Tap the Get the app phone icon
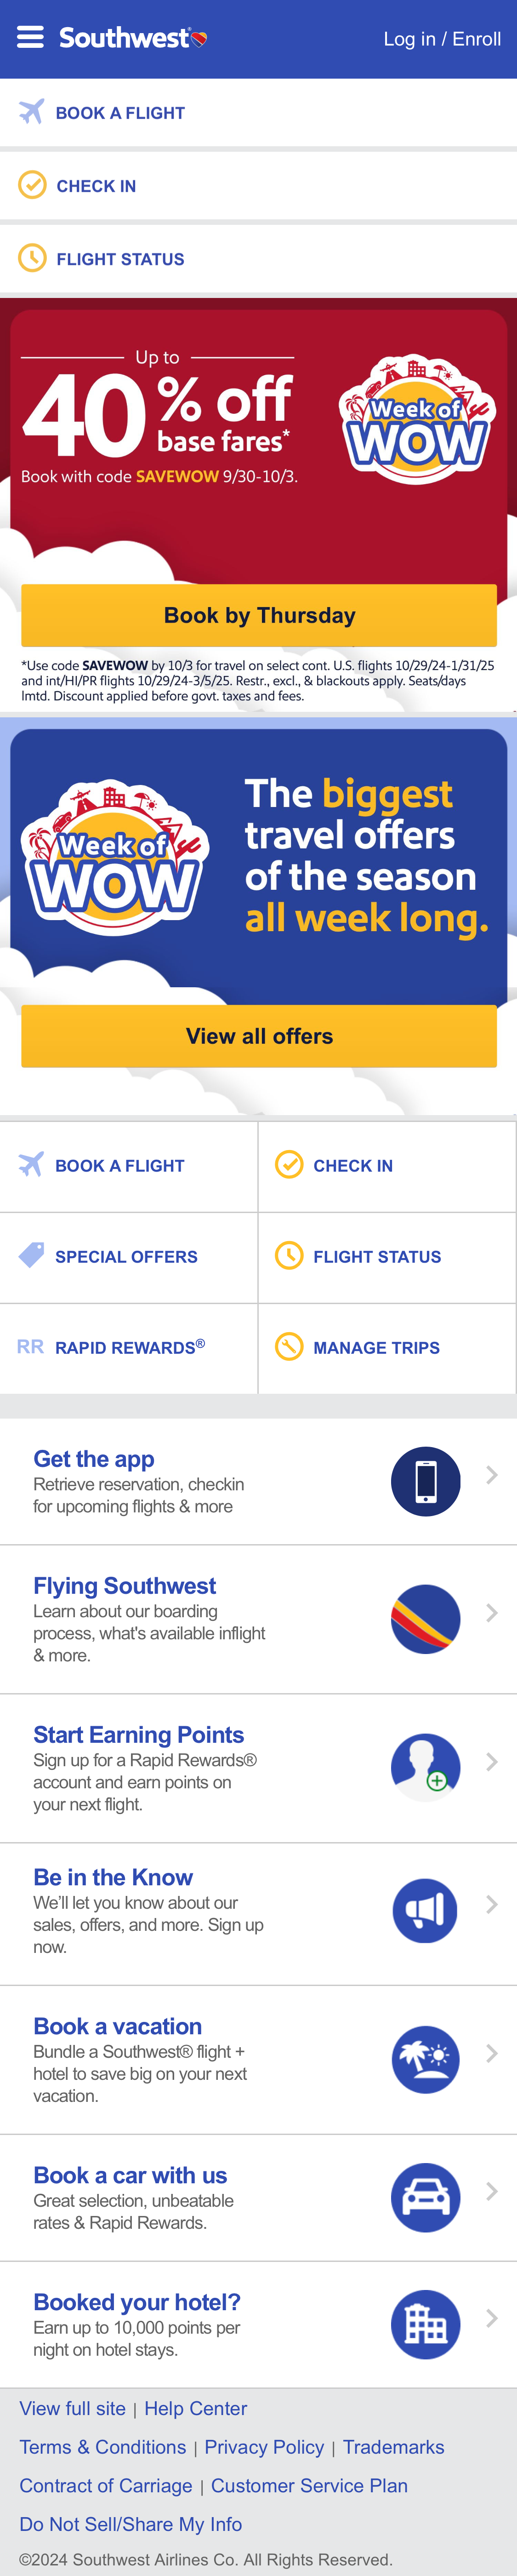This screenshot has height=2576, width=517. pyautogui.click(x=425, y=1481)
